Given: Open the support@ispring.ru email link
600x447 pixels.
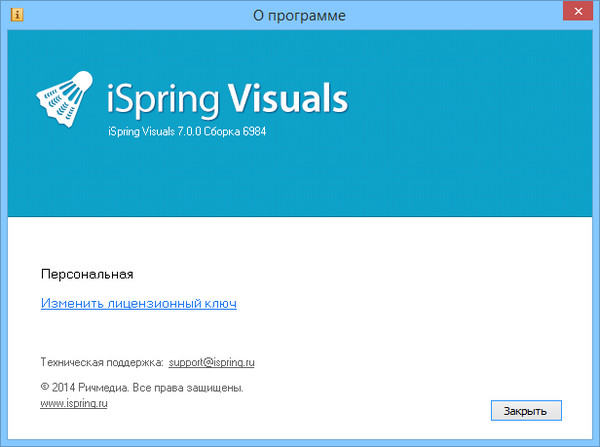Looking at the screenshot, I should pos(212,362).
